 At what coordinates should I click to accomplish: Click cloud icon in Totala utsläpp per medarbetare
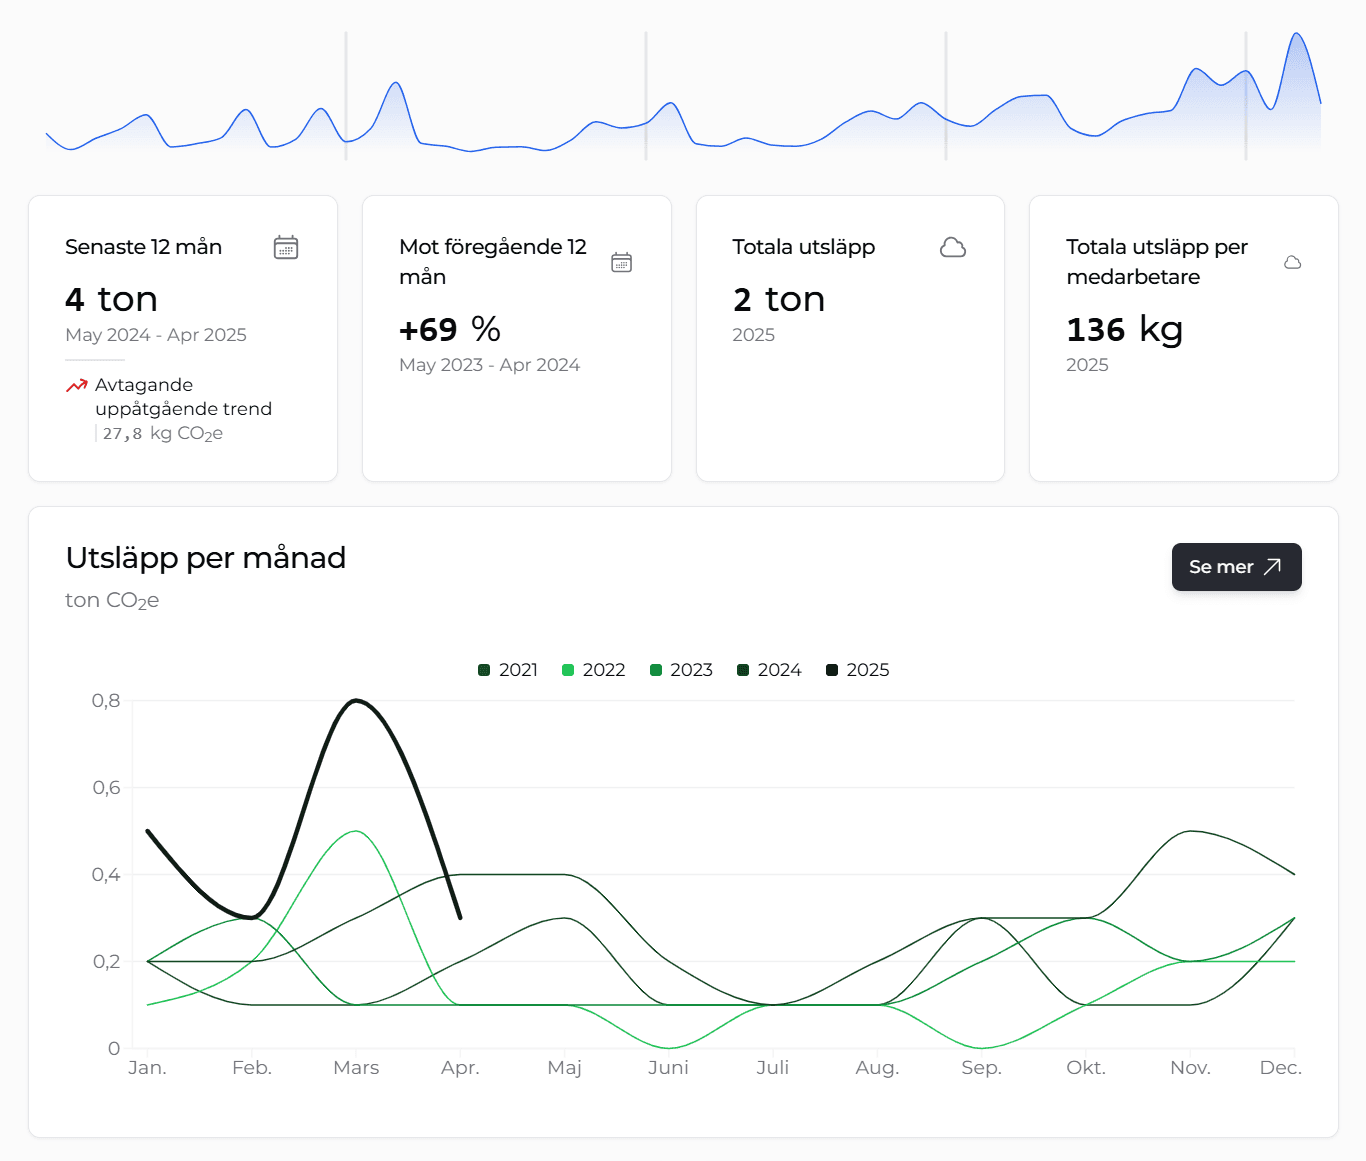(x=1292, y=262)
